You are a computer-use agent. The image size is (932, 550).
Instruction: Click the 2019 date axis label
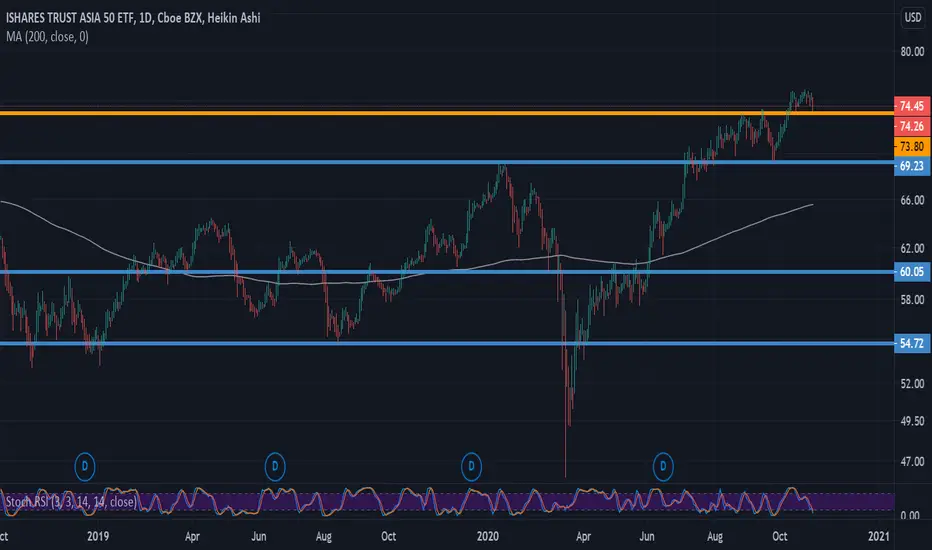98,536
